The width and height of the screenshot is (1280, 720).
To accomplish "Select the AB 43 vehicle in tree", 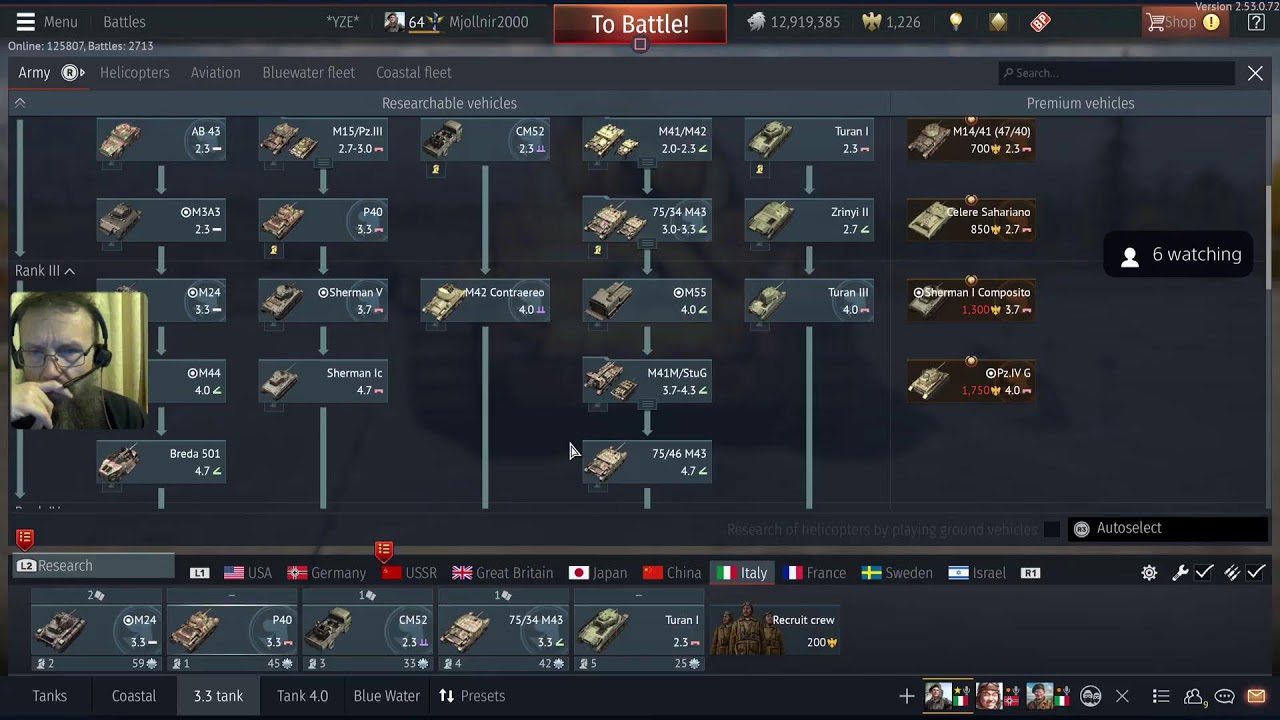I will (161, 140).
